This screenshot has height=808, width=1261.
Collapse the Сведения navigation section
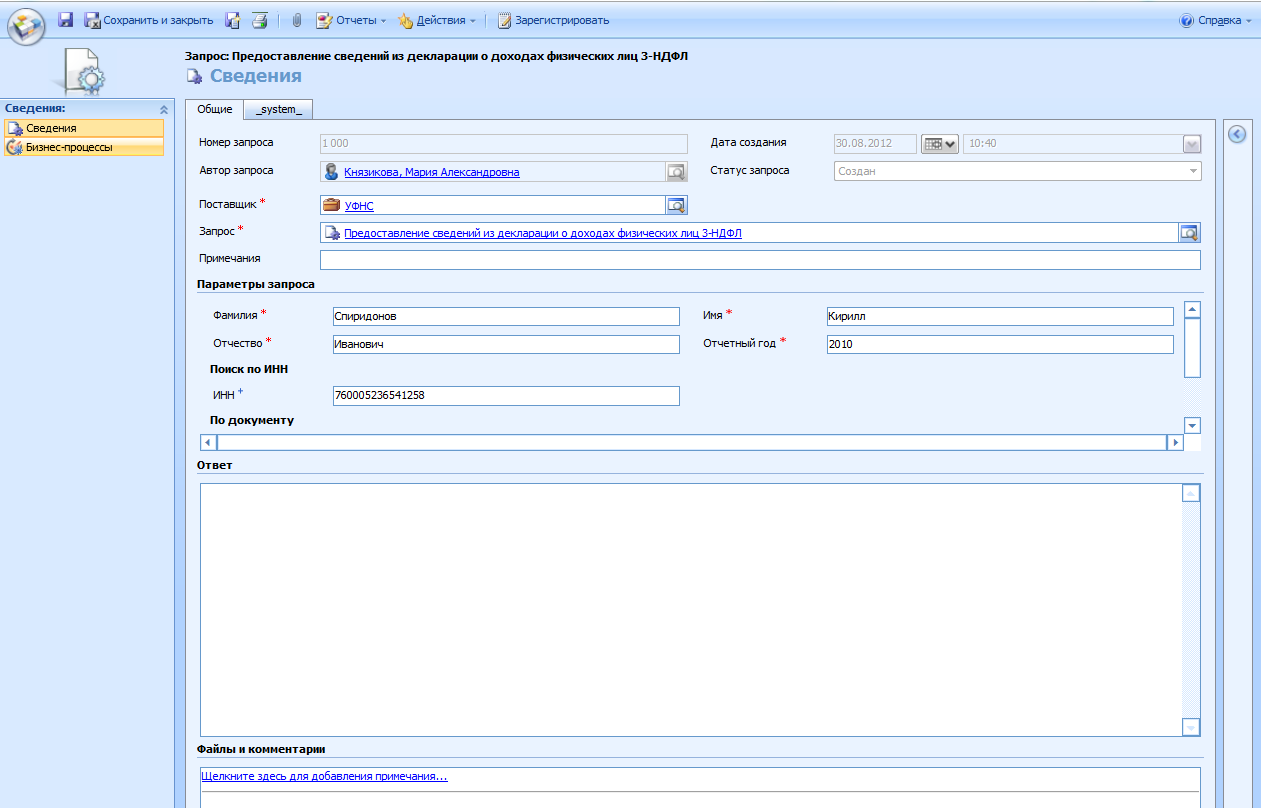pyautogui.click(x=163, y=108)
